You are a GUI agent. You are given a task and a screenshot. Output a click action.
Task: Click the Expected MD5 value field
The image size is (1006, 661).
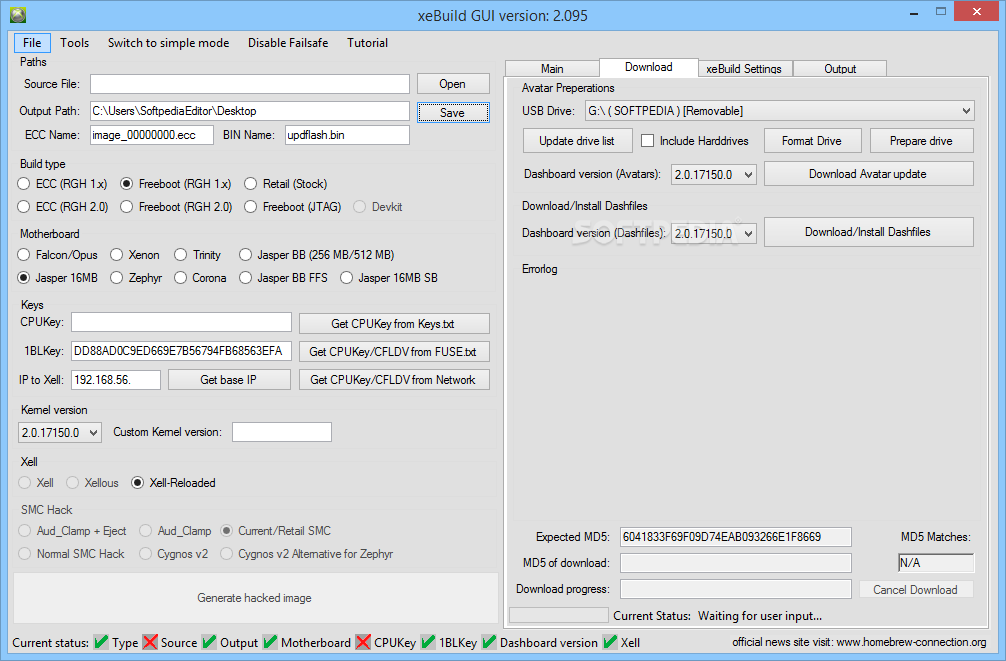point(736,537)
